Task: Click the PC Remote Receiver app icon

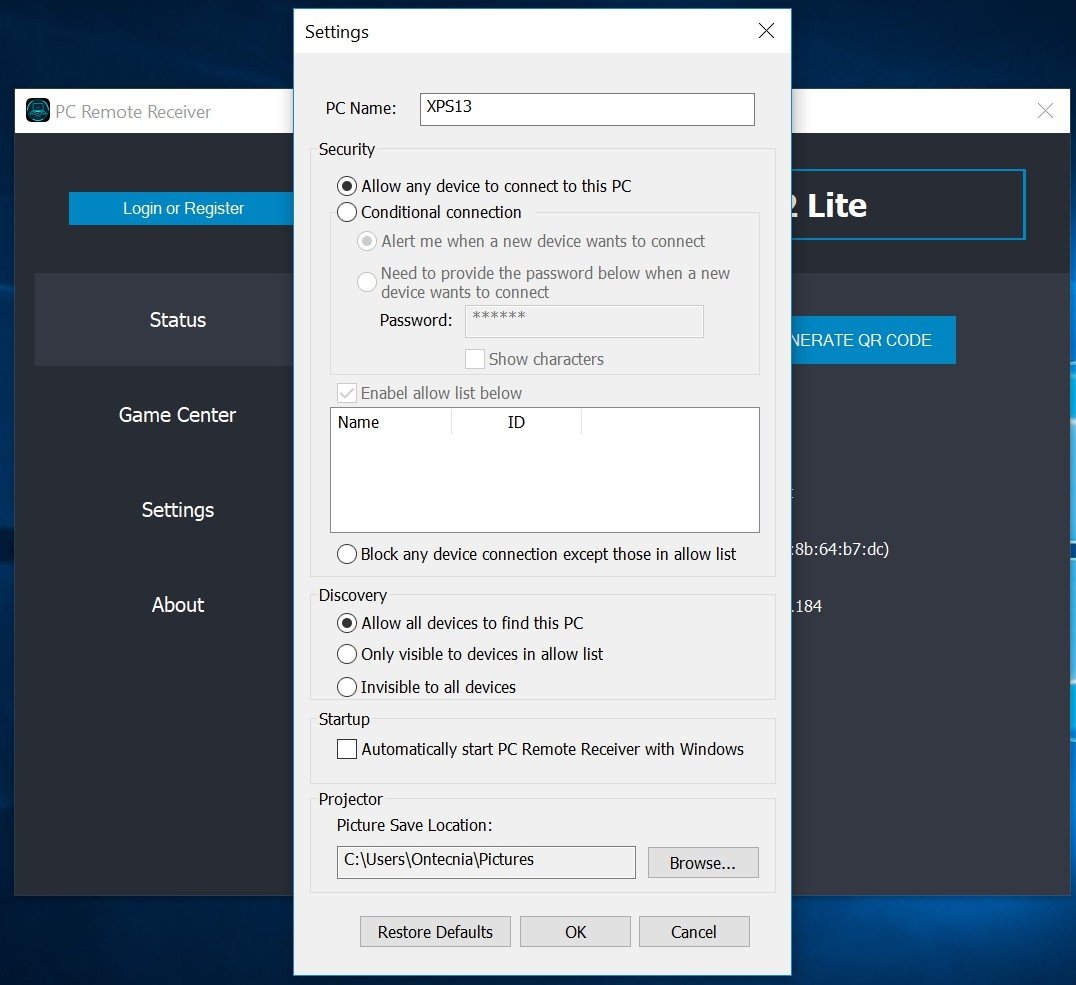Action: (x=38, y=111)
